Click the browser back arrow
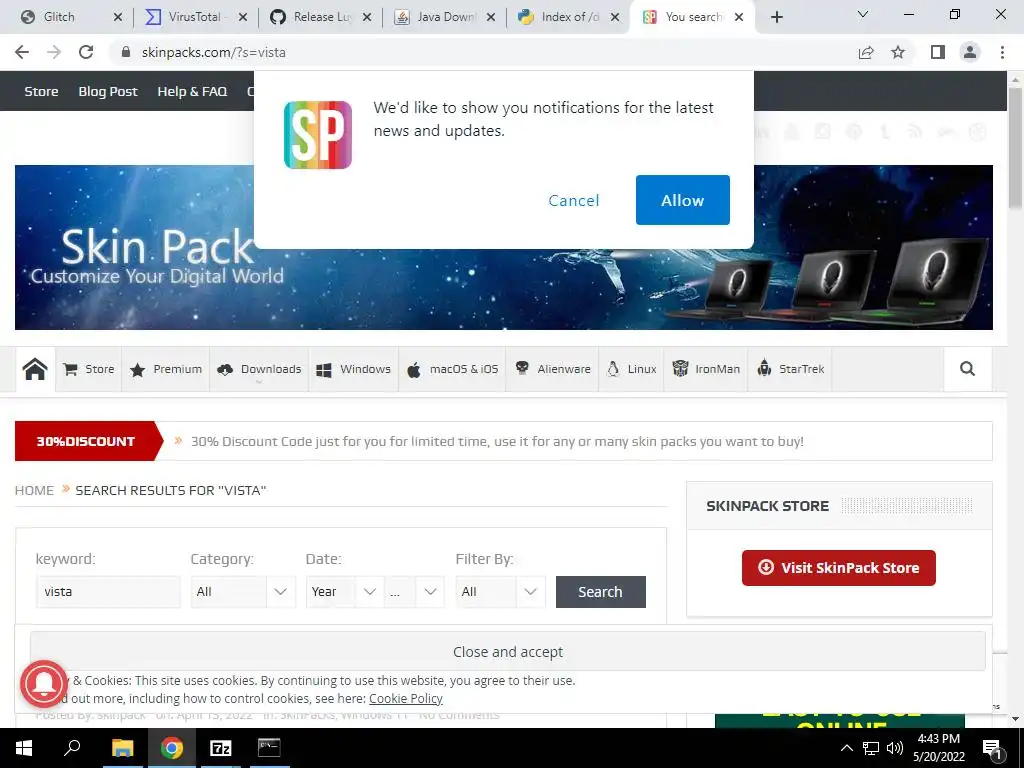The width and height of the screenshot is (1024, 768). (x=22, y=52)
